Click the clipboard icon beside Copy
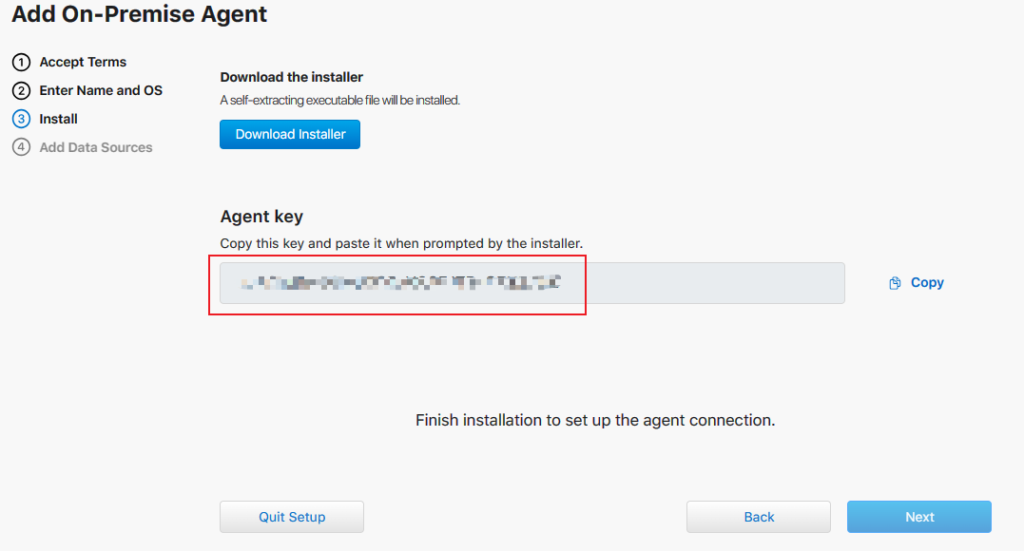 (x=895, y=283)
